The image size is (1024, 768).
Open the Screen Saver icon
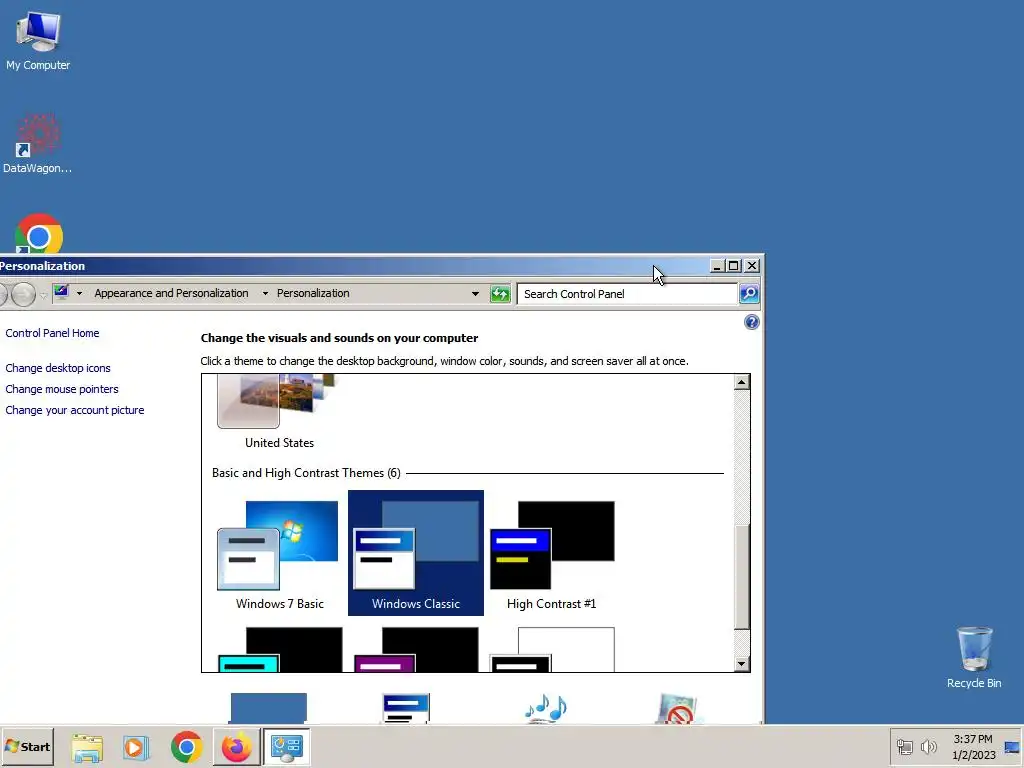click(x=677, y=709)
